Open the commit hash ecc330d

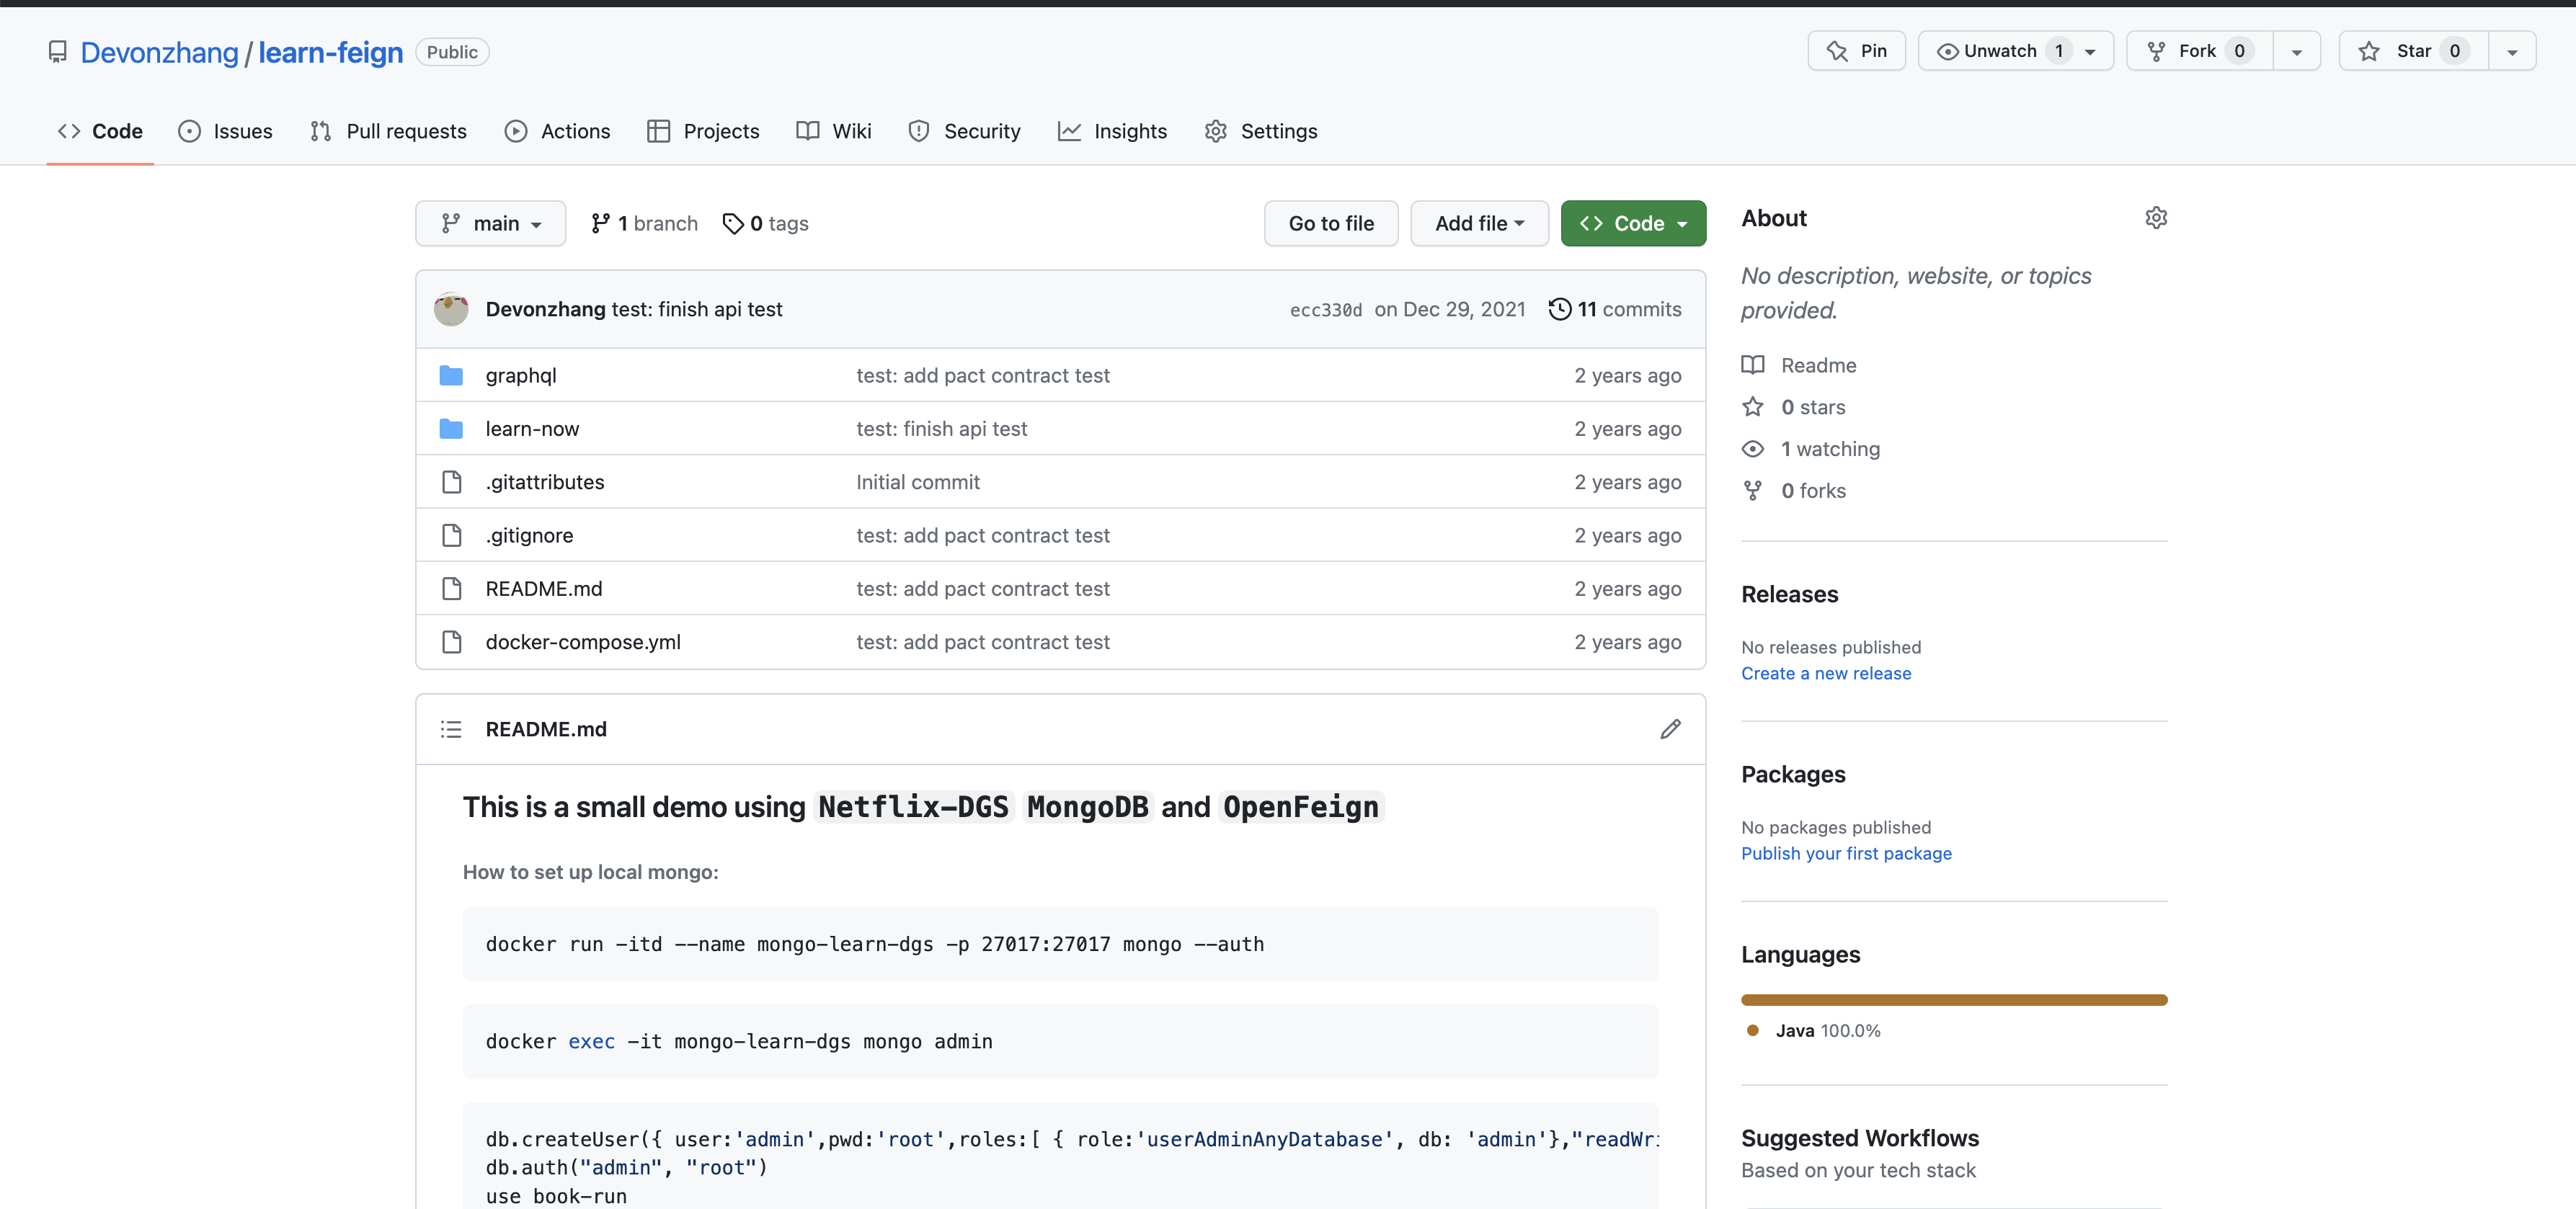tap(1325, 310)
